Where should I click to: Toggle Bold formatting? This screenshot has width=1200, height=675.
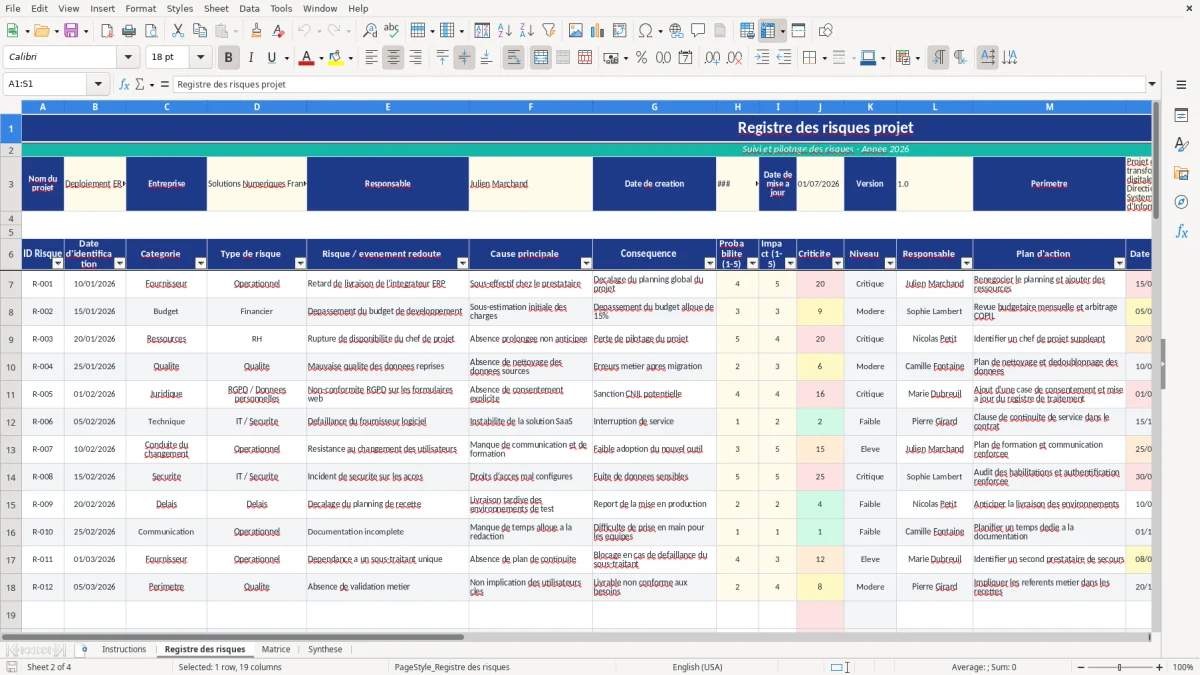coord(228,58)
